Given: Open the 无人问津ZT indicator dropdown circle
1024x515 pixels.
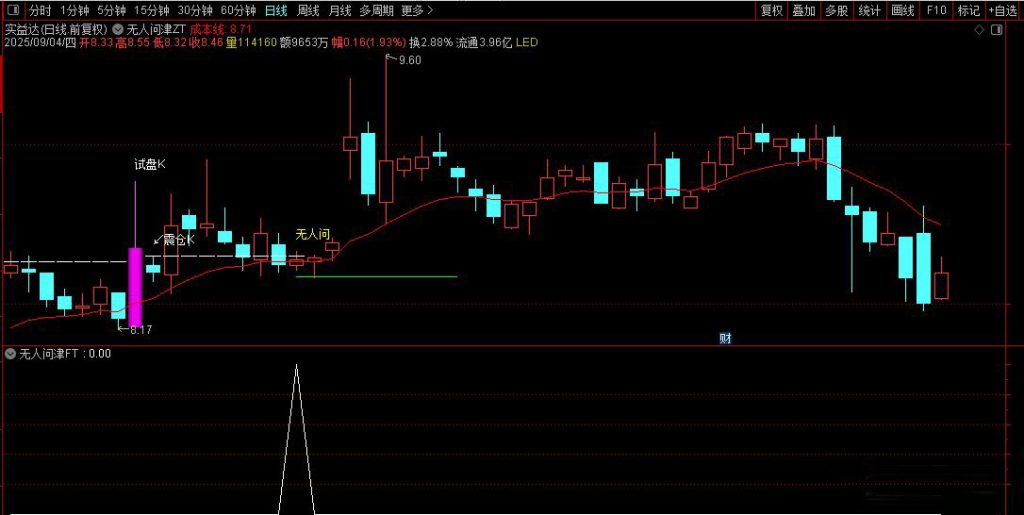Looking at the screenshot, I should click(x=119, y=29).
